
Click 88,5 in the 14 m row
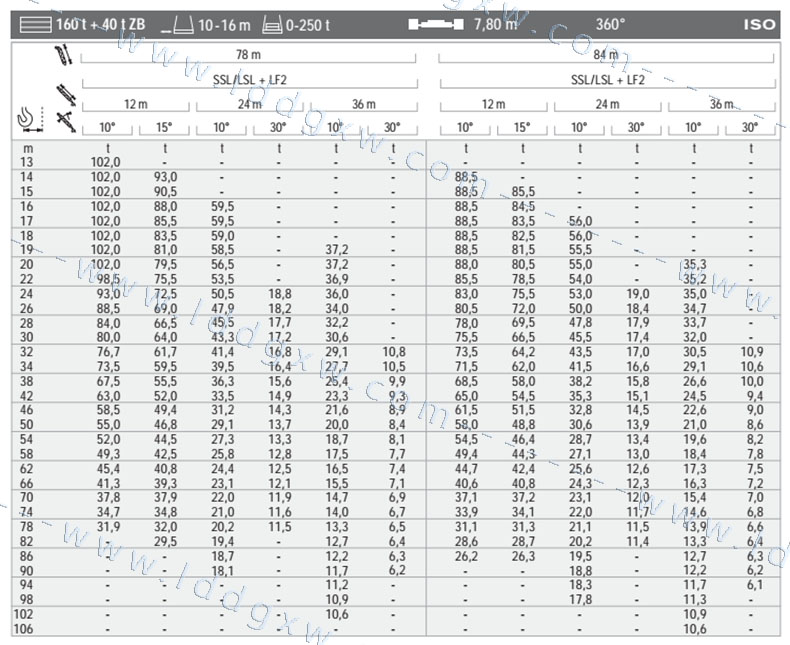466,177
